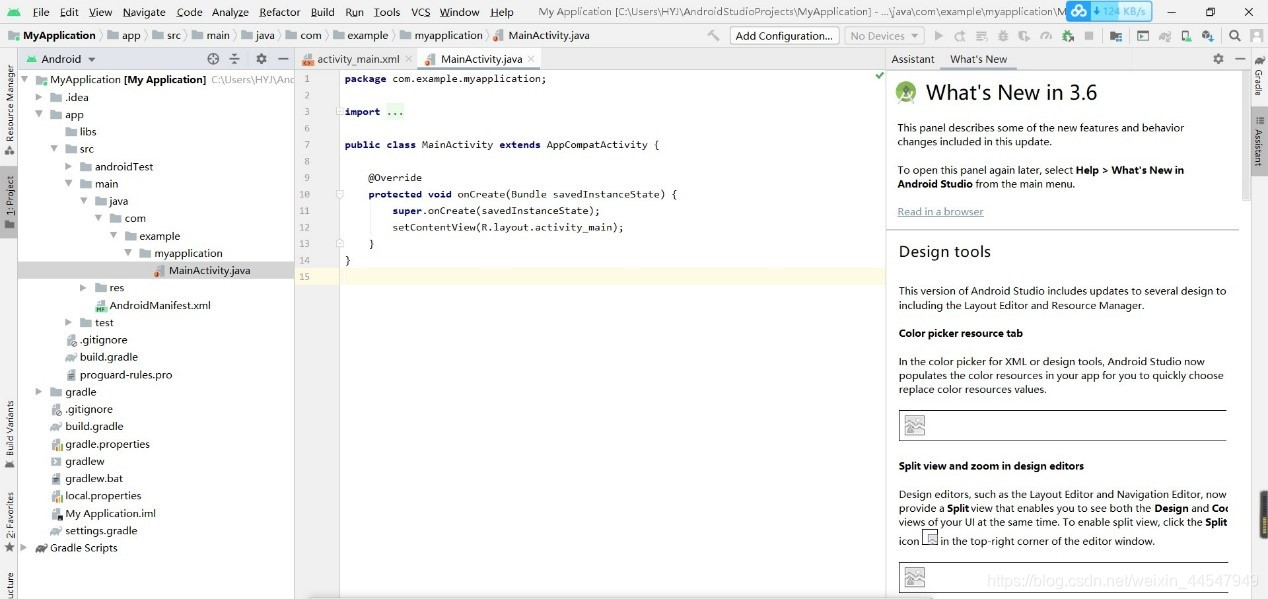The width and height of the screenshot is (1268, 599).
Task: Select the What's New tab
Action: (978, 59)
